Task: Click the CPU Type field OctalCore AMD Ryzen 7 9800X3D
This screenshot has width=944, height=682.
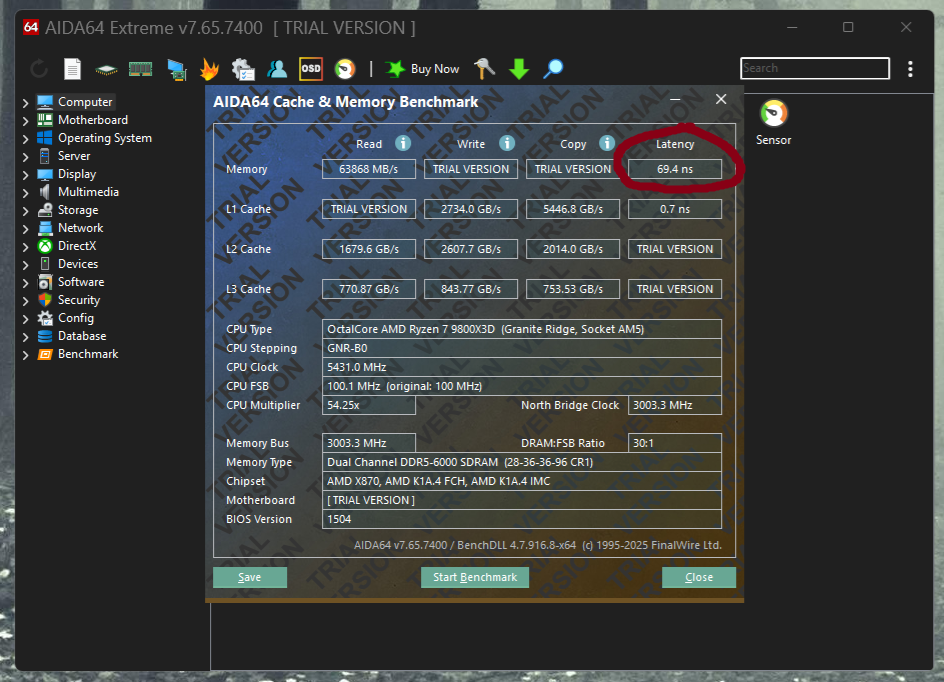Action: point(522,329)
